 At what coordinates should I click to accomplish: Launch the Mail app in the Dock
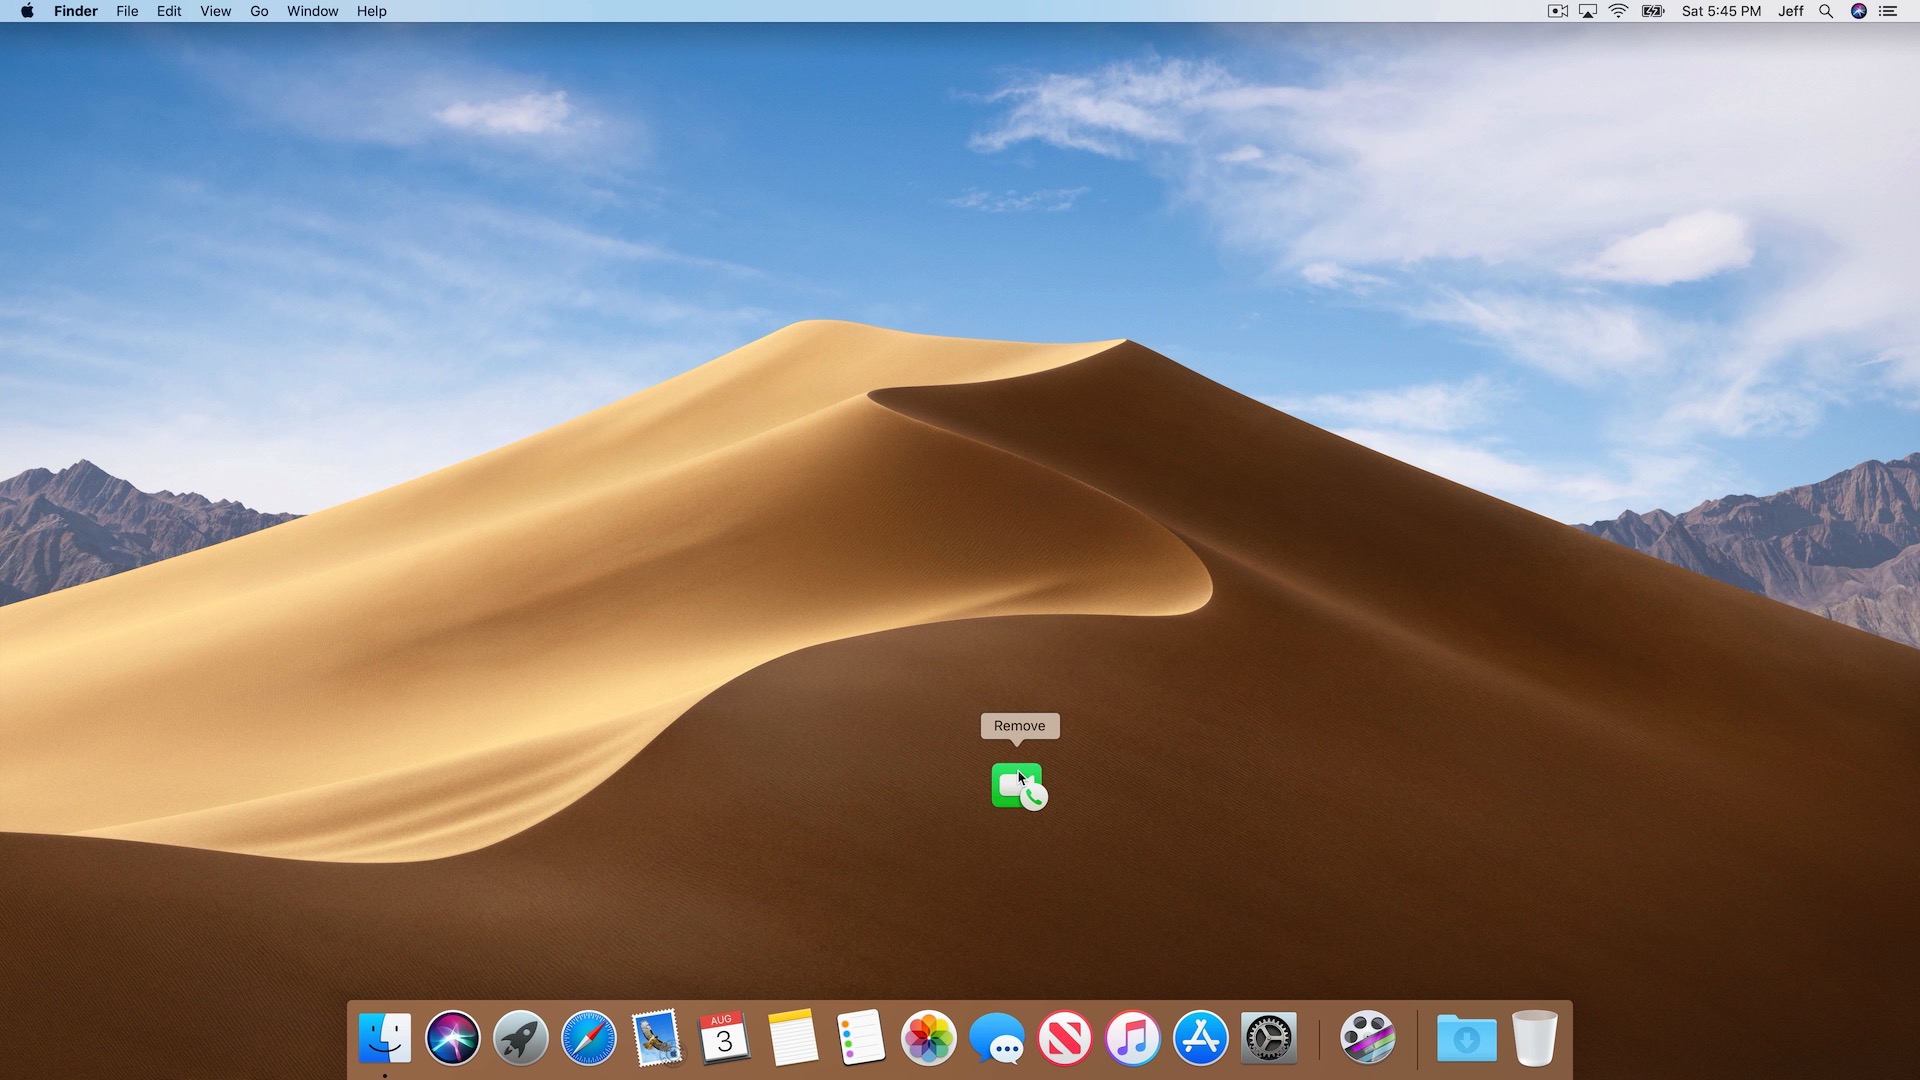(656, 1038)
